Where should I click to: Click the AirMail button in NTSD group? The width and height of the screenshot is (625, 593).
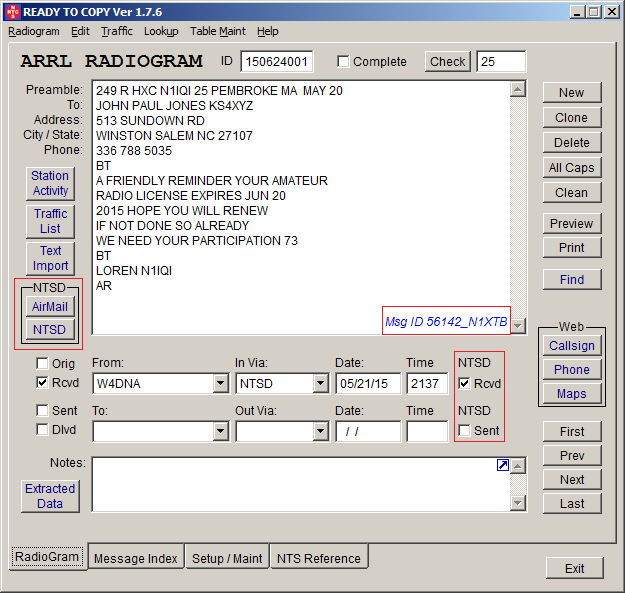click(x=50, y=307)
